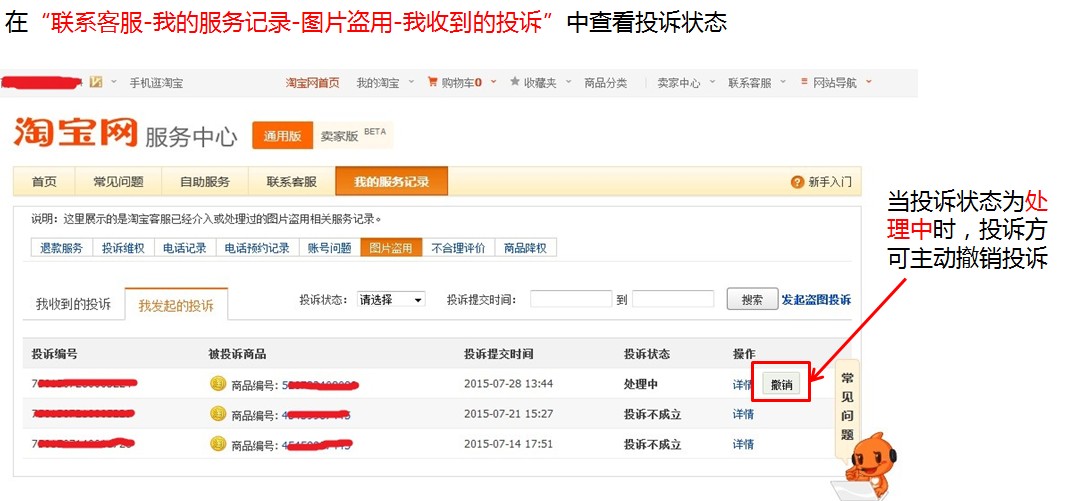Open the 常见问题 side floating panel
Image resolution: width=1080 pixels, height=501 pixels.
point(847,407)
